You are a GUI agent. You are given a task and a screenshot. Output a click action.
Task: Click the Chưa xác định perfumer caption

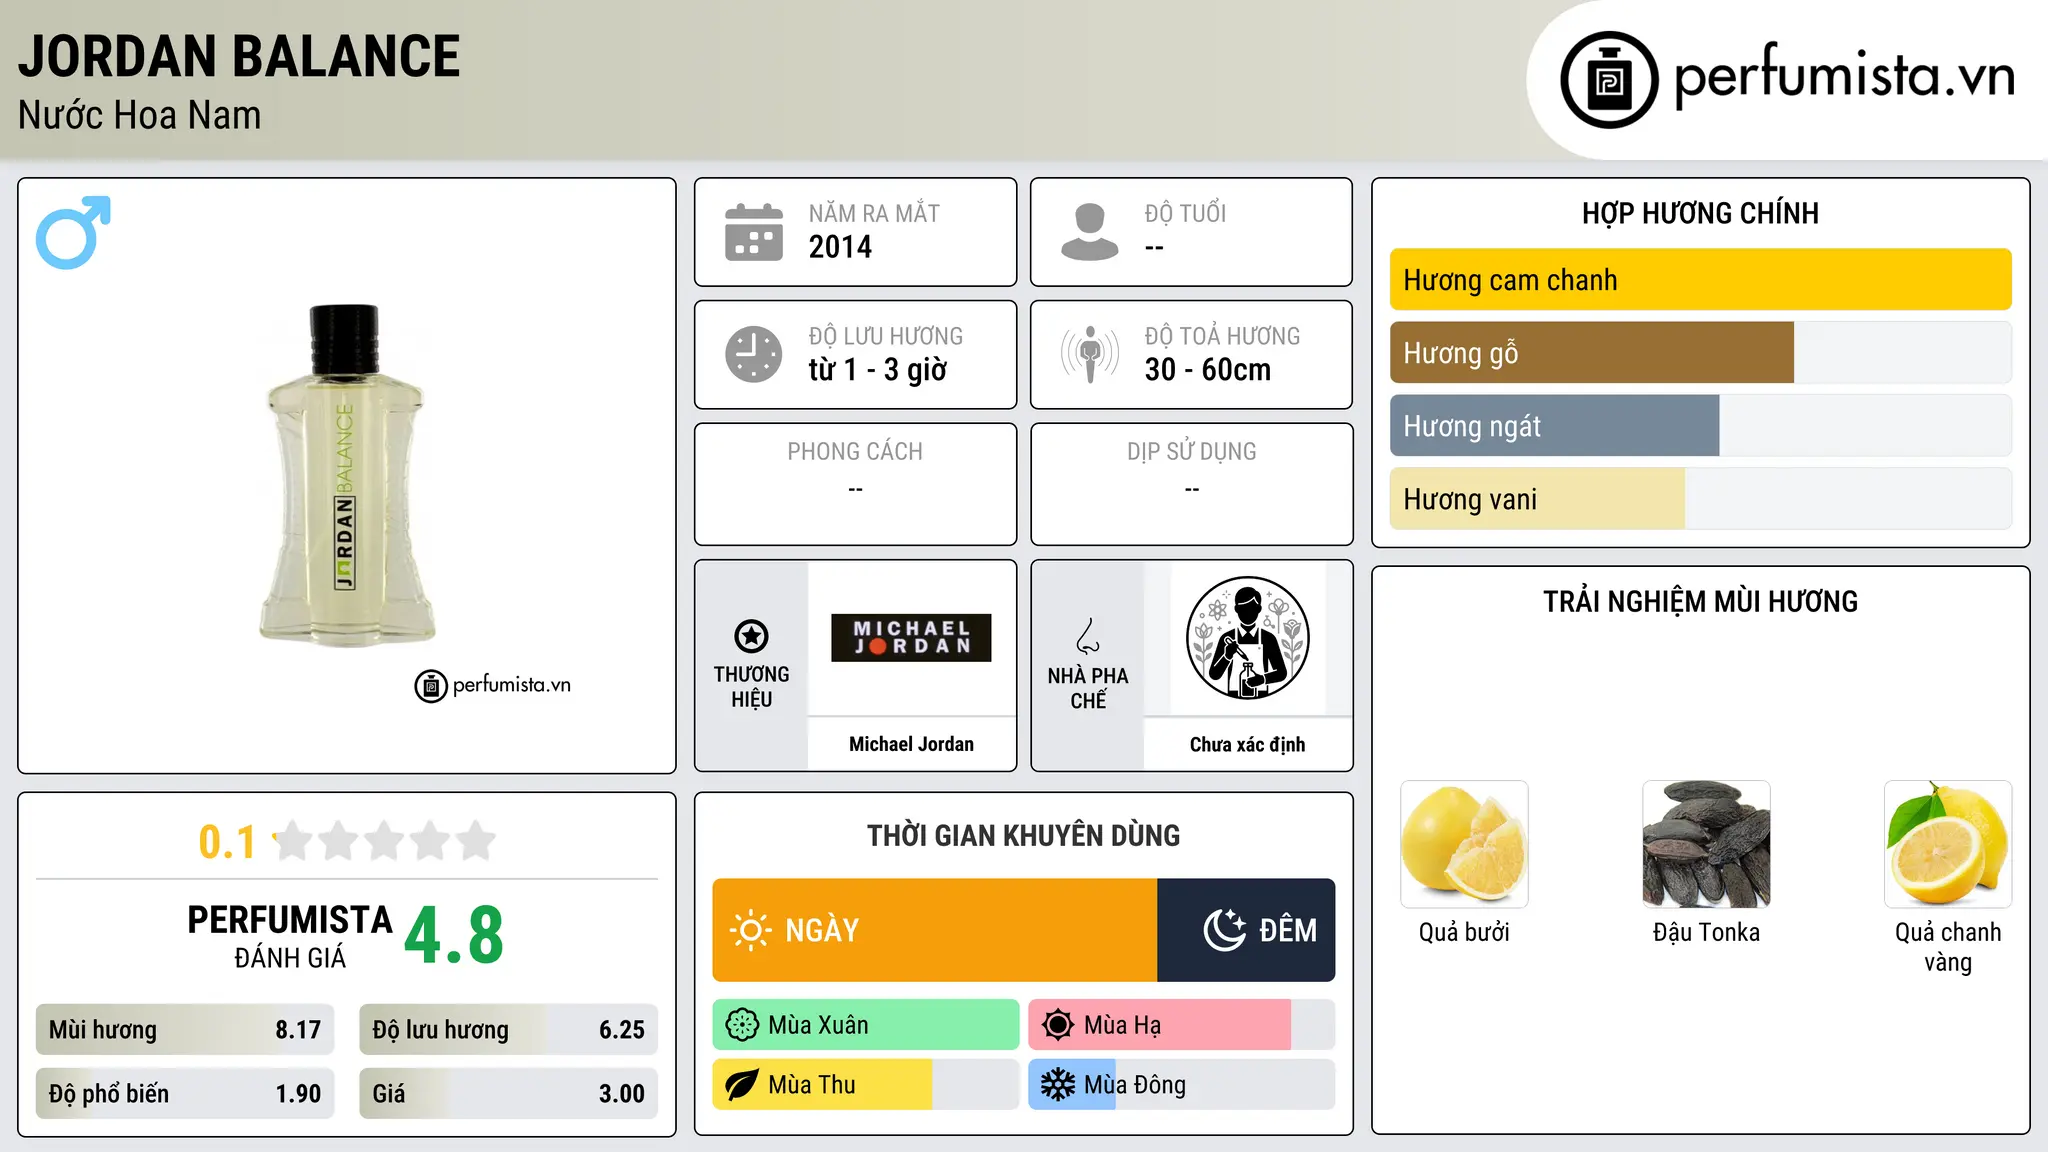[1247, 744]
